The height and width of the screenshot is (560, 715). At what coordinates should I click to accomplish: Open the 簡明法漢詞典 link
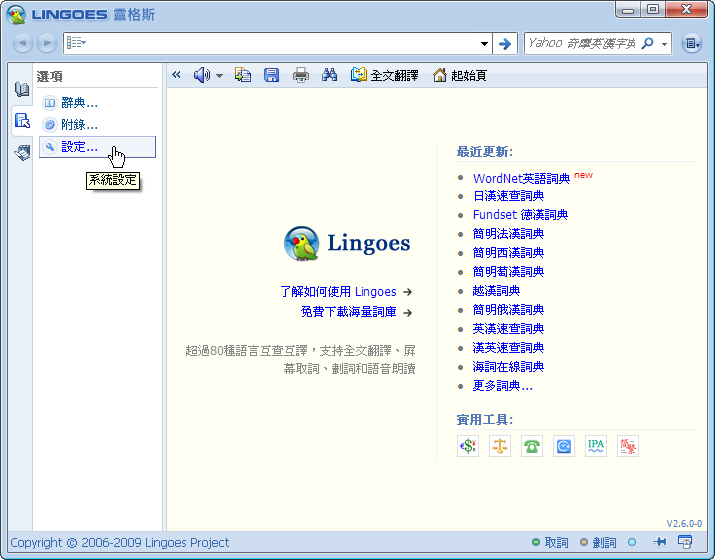[x=508, y=234]
